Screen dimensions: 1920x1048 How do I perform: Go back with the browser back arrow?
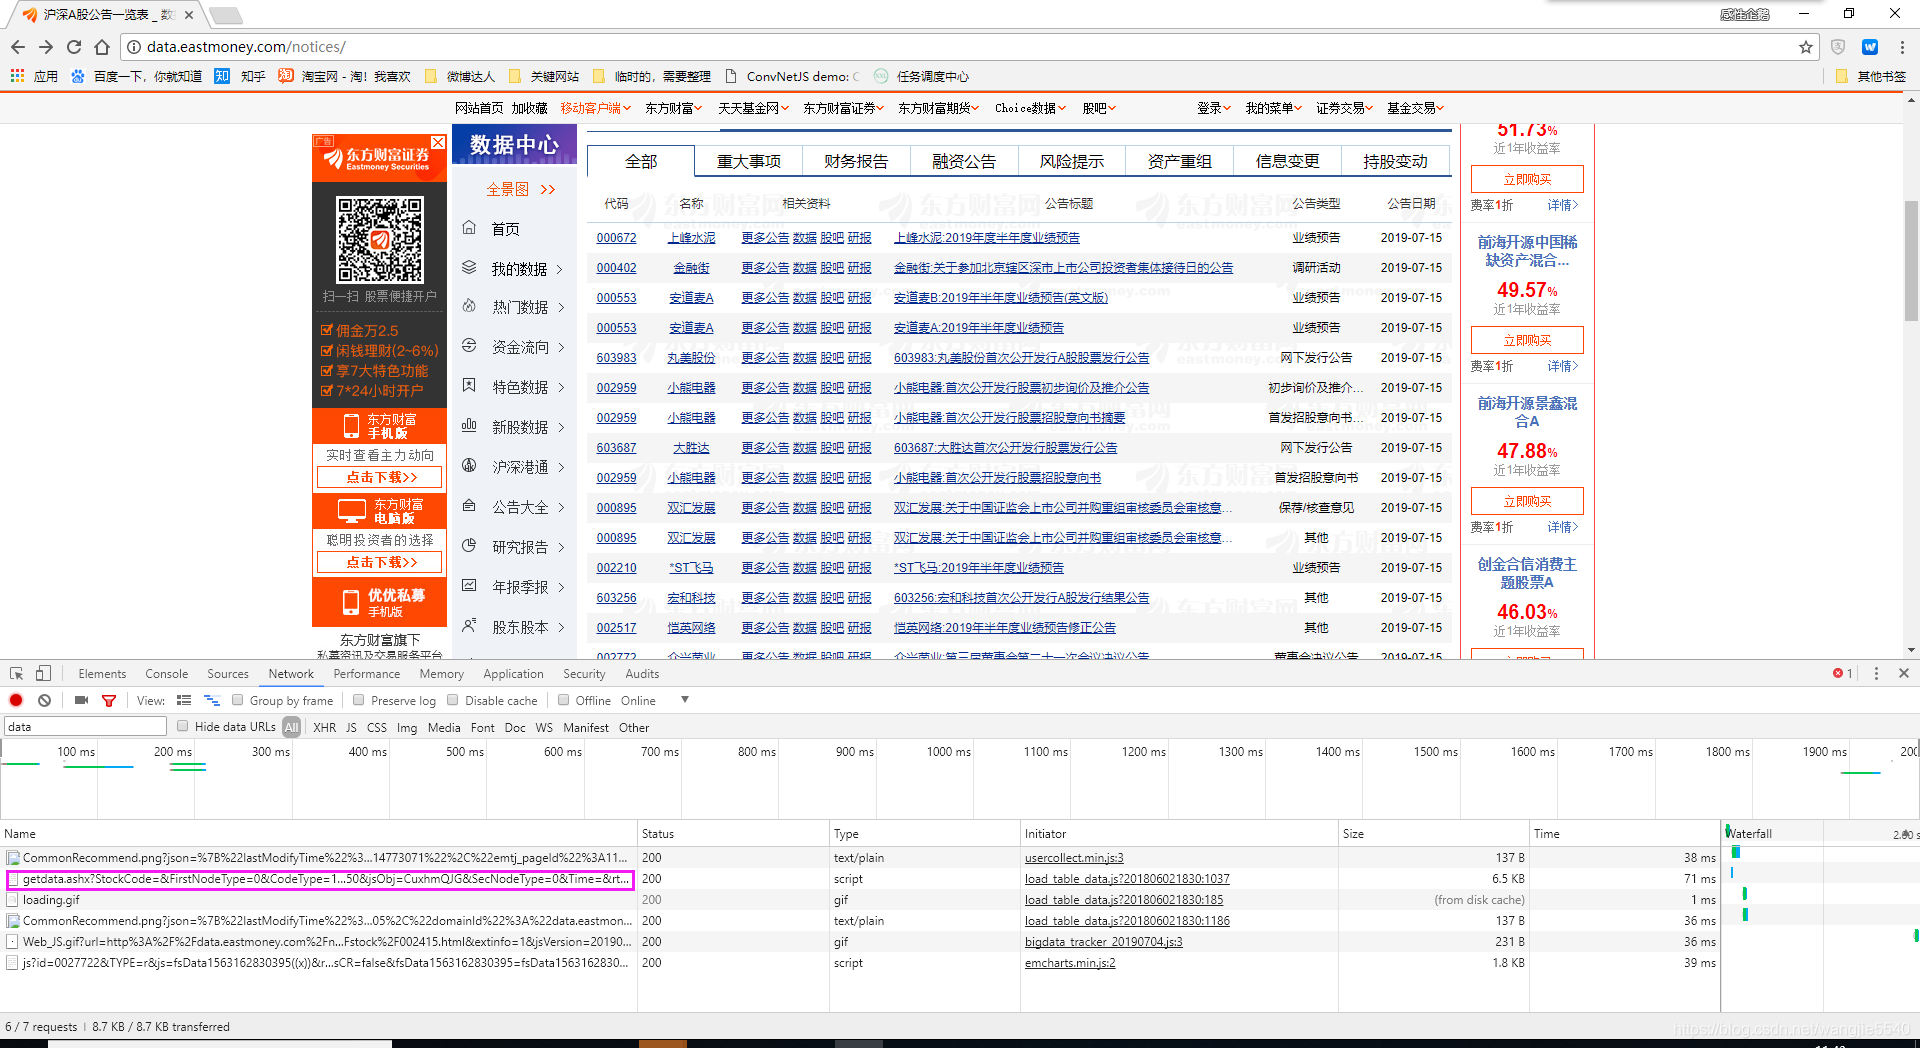[x=18, y=47]
